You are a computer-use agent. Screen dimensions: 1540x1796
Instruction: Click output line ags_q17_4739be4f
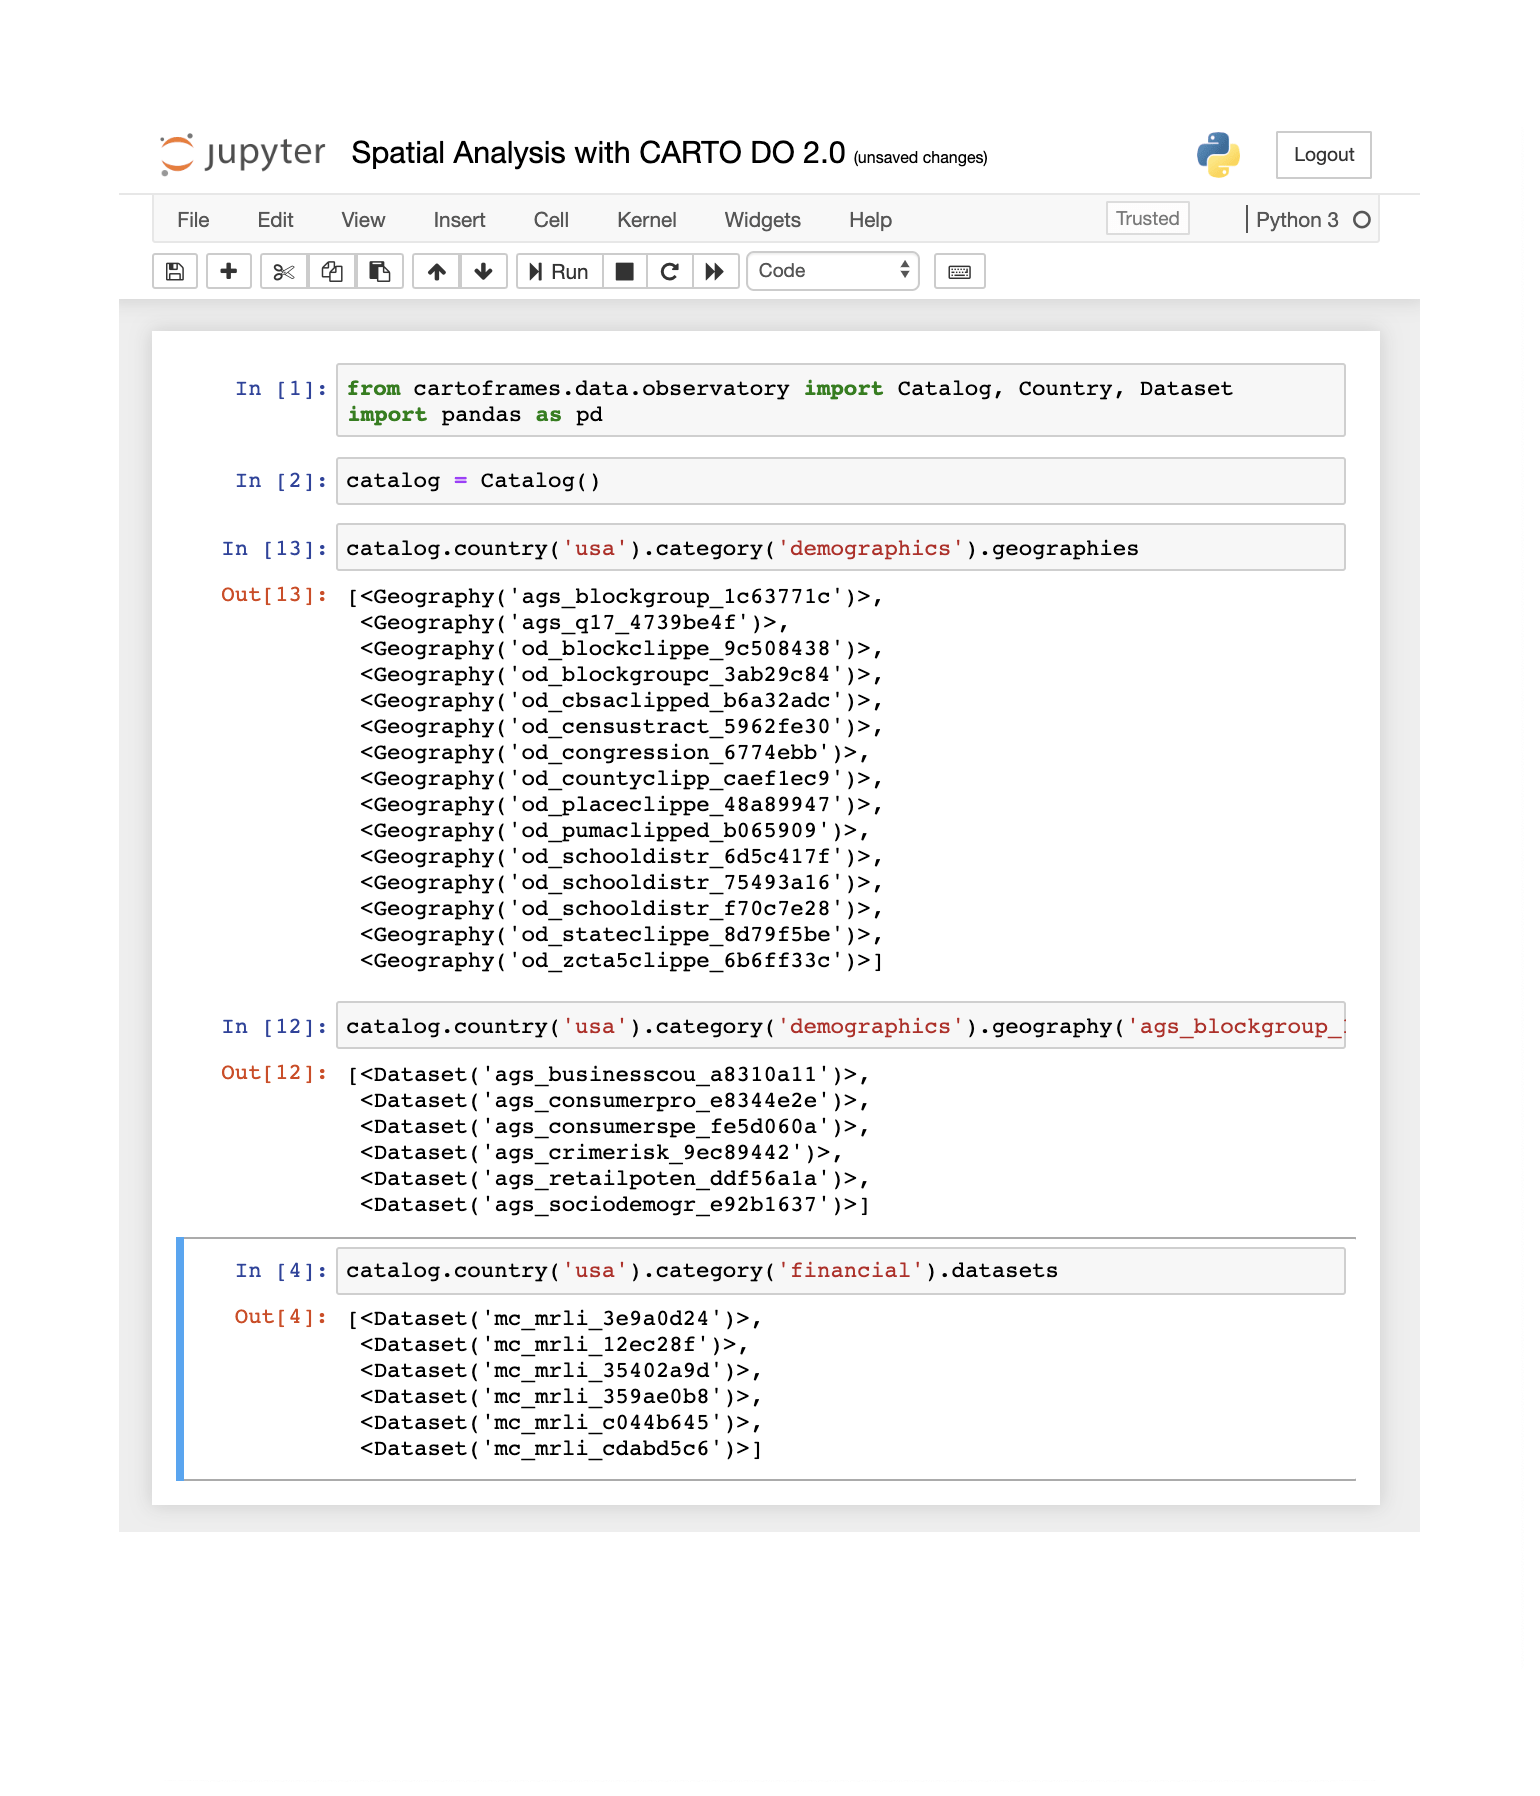574,623
